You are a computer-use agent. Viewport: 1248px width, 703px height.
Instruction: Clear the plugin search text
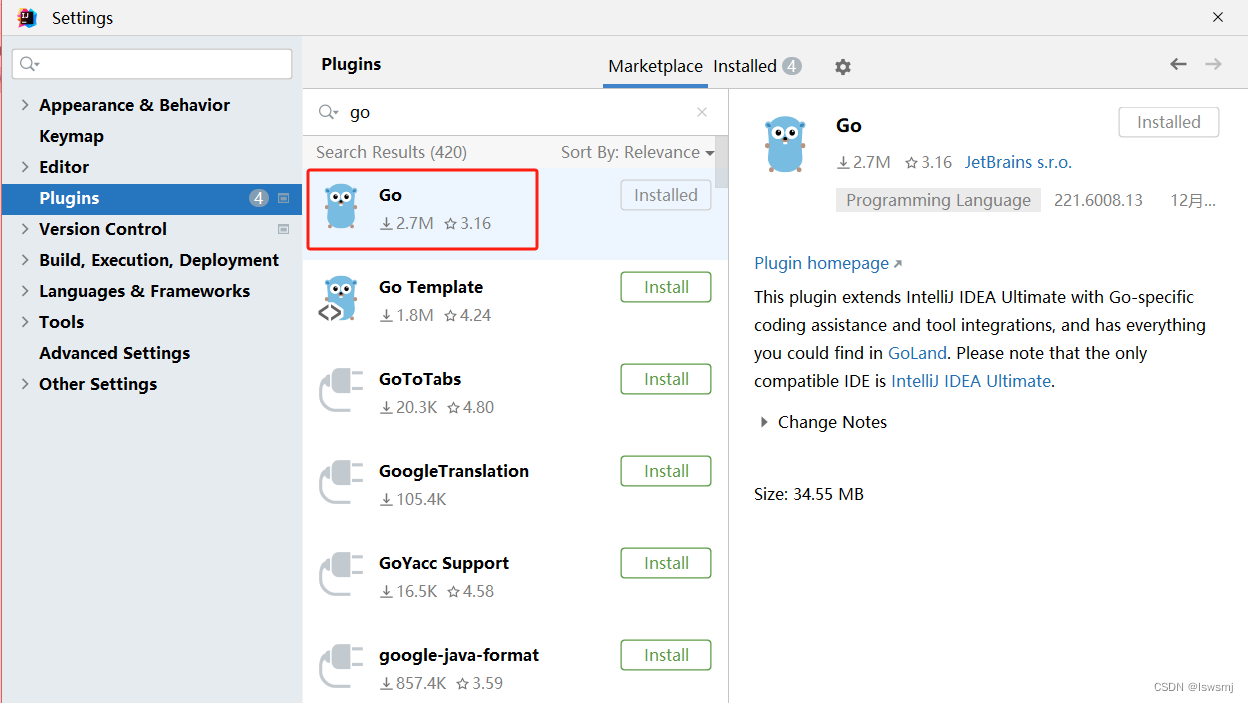pyautogui.click(x=702, y=112)
